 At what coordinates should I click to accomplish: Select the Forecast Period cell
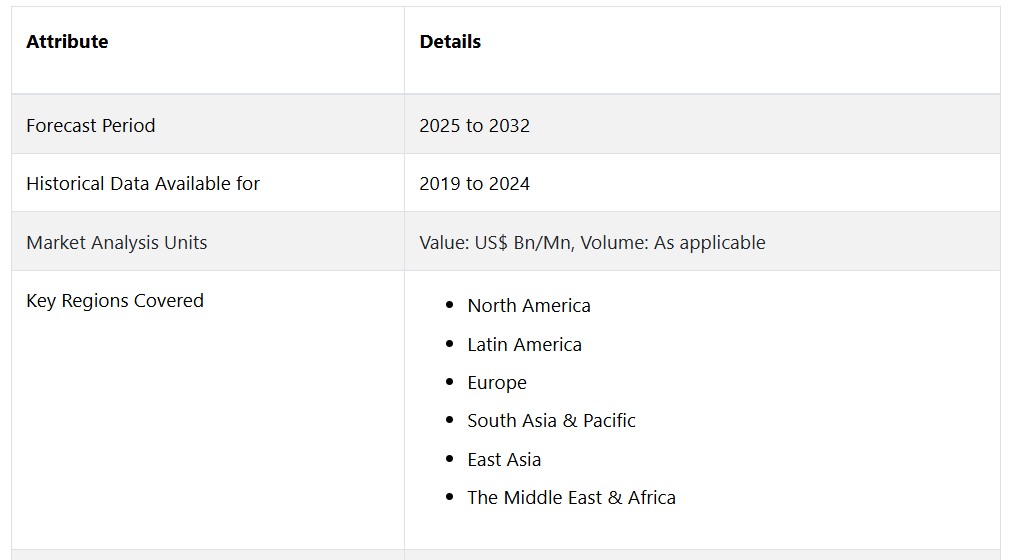tap(91, 126)
